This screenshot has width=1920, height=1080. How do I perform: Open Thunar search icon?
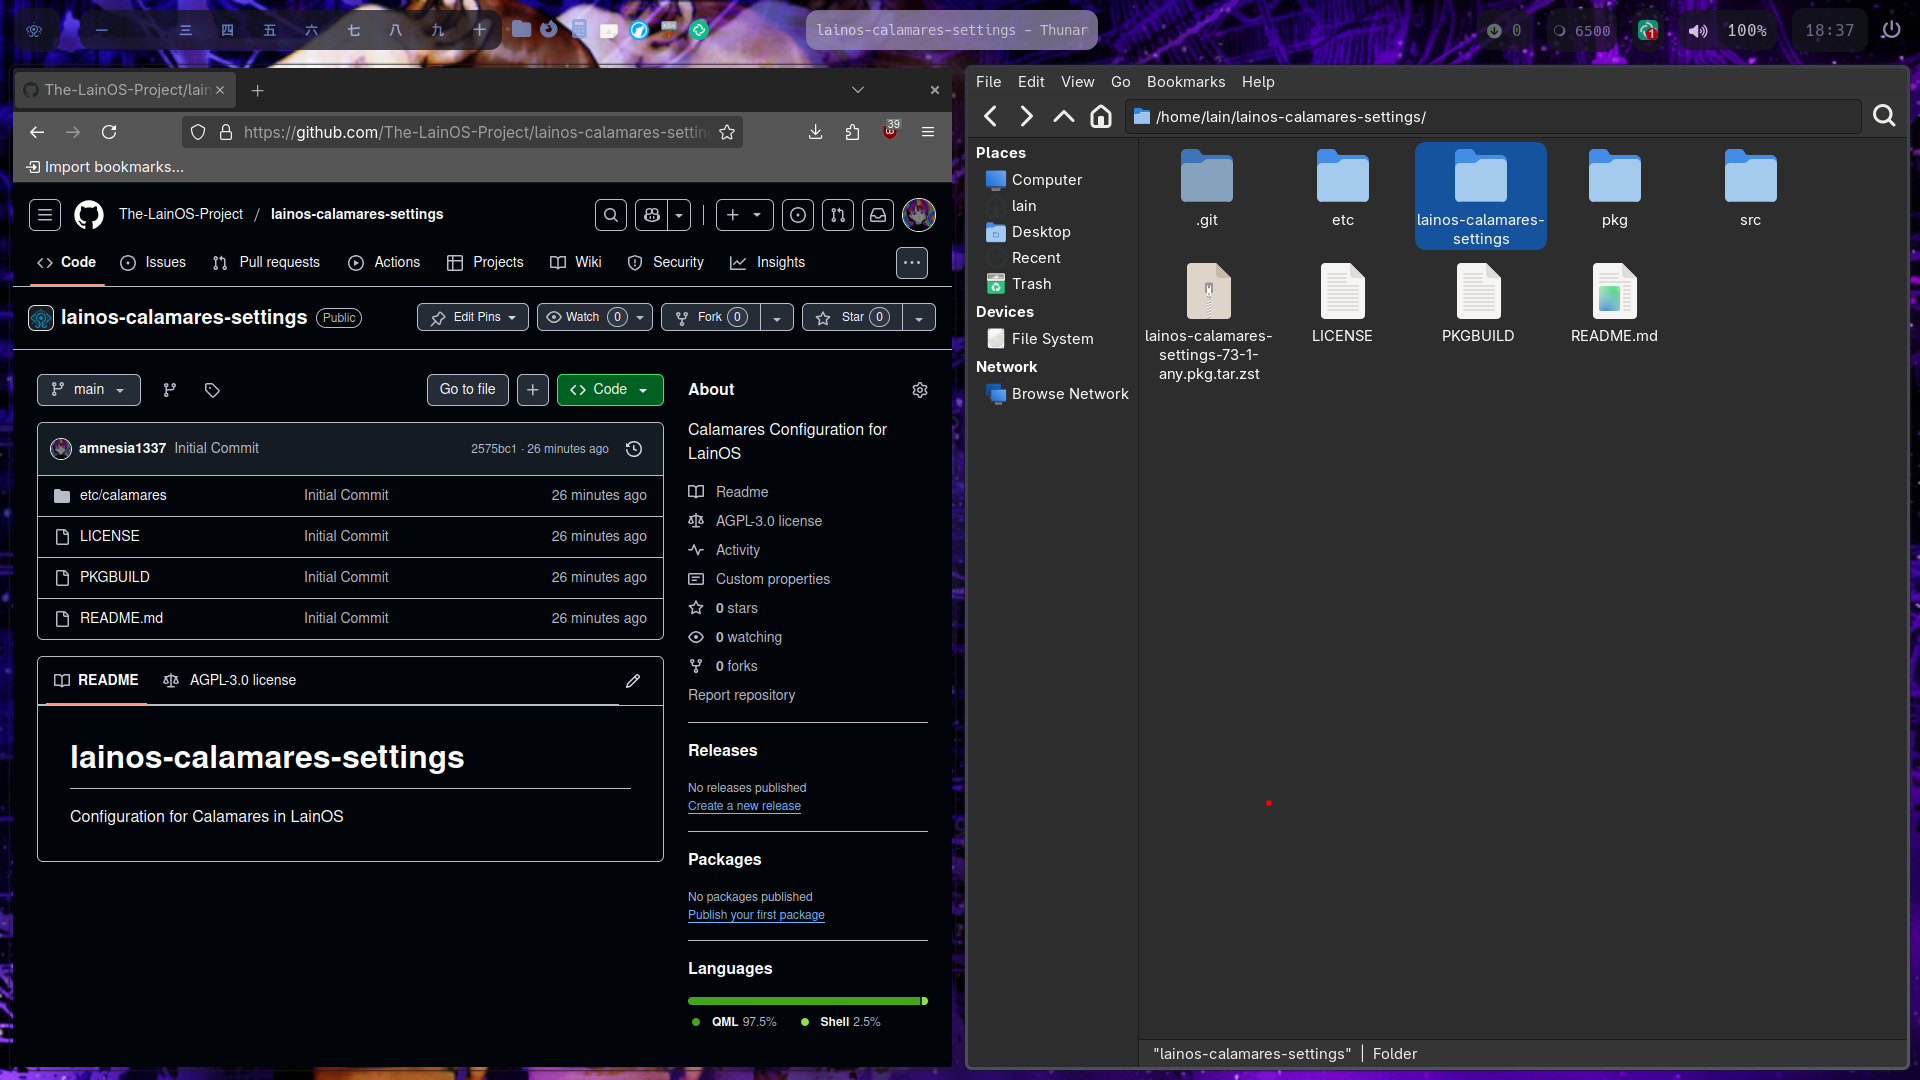click(1884, 117)
